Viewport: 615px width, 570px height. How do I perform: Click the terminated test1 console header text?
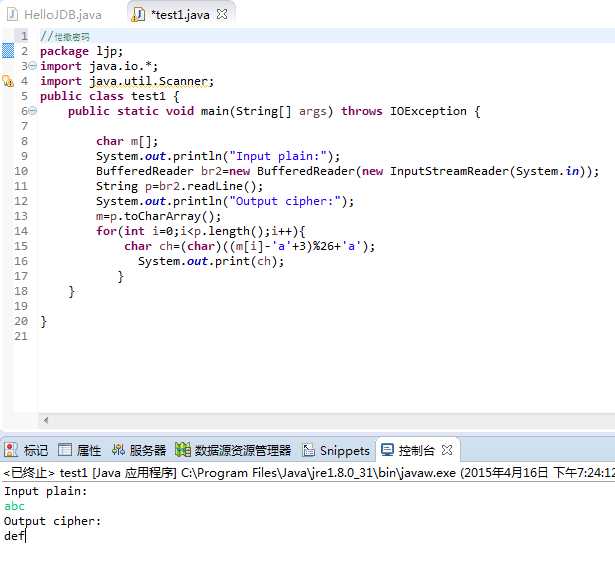pos(309,473)
